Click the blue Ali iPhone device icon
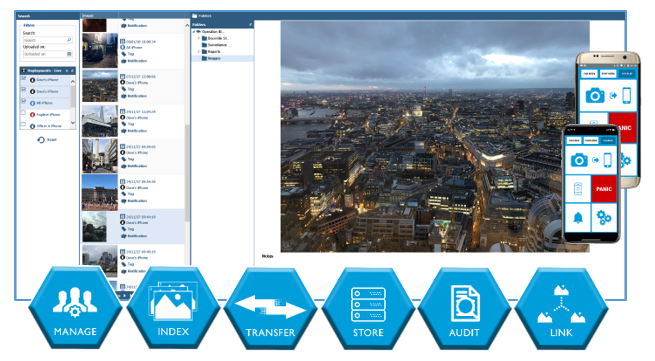 [x=33, y=103]
